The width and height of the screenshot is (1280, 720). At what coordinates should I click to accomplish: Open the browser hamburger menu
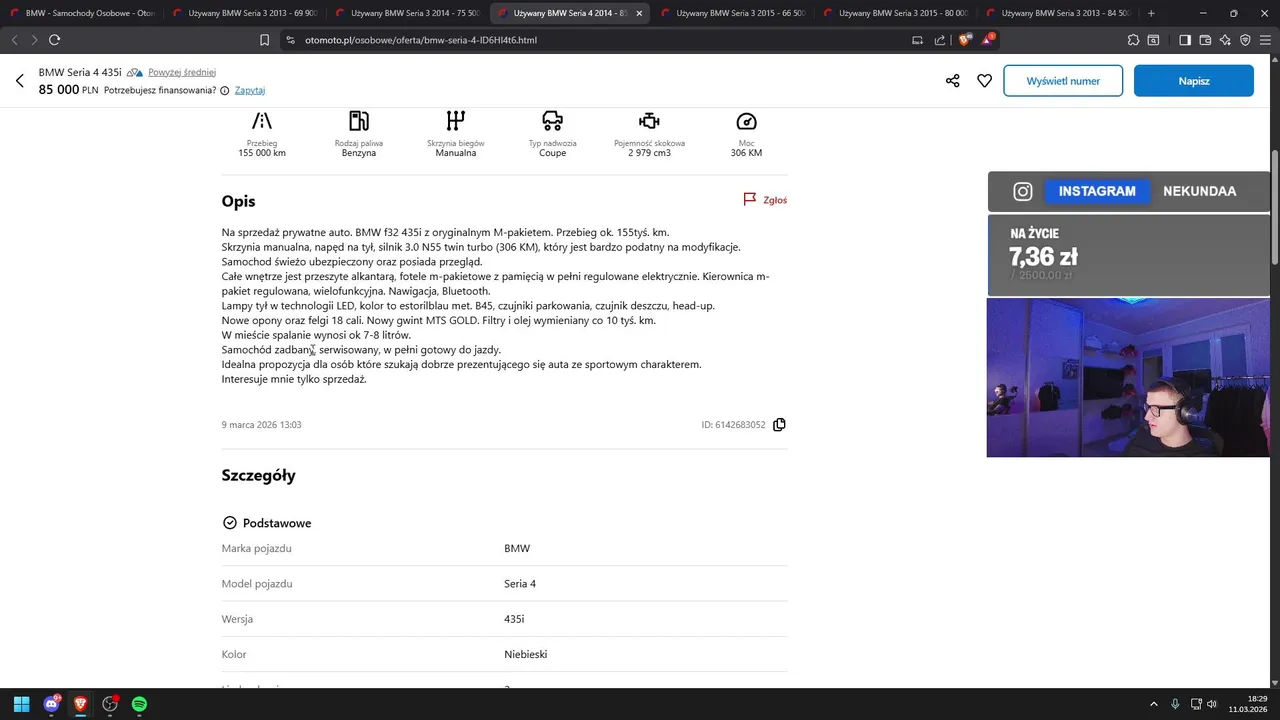tap(1265, 40)
